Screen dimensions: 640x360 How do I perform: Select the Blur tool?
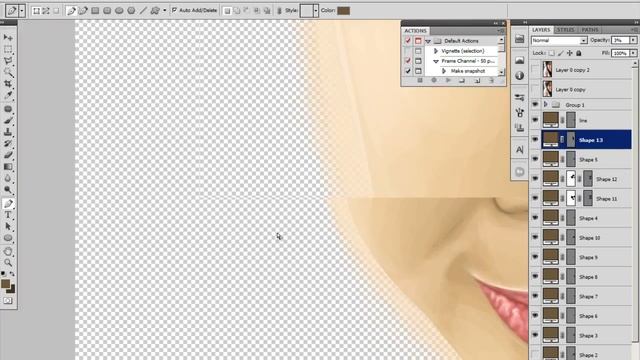8,178
